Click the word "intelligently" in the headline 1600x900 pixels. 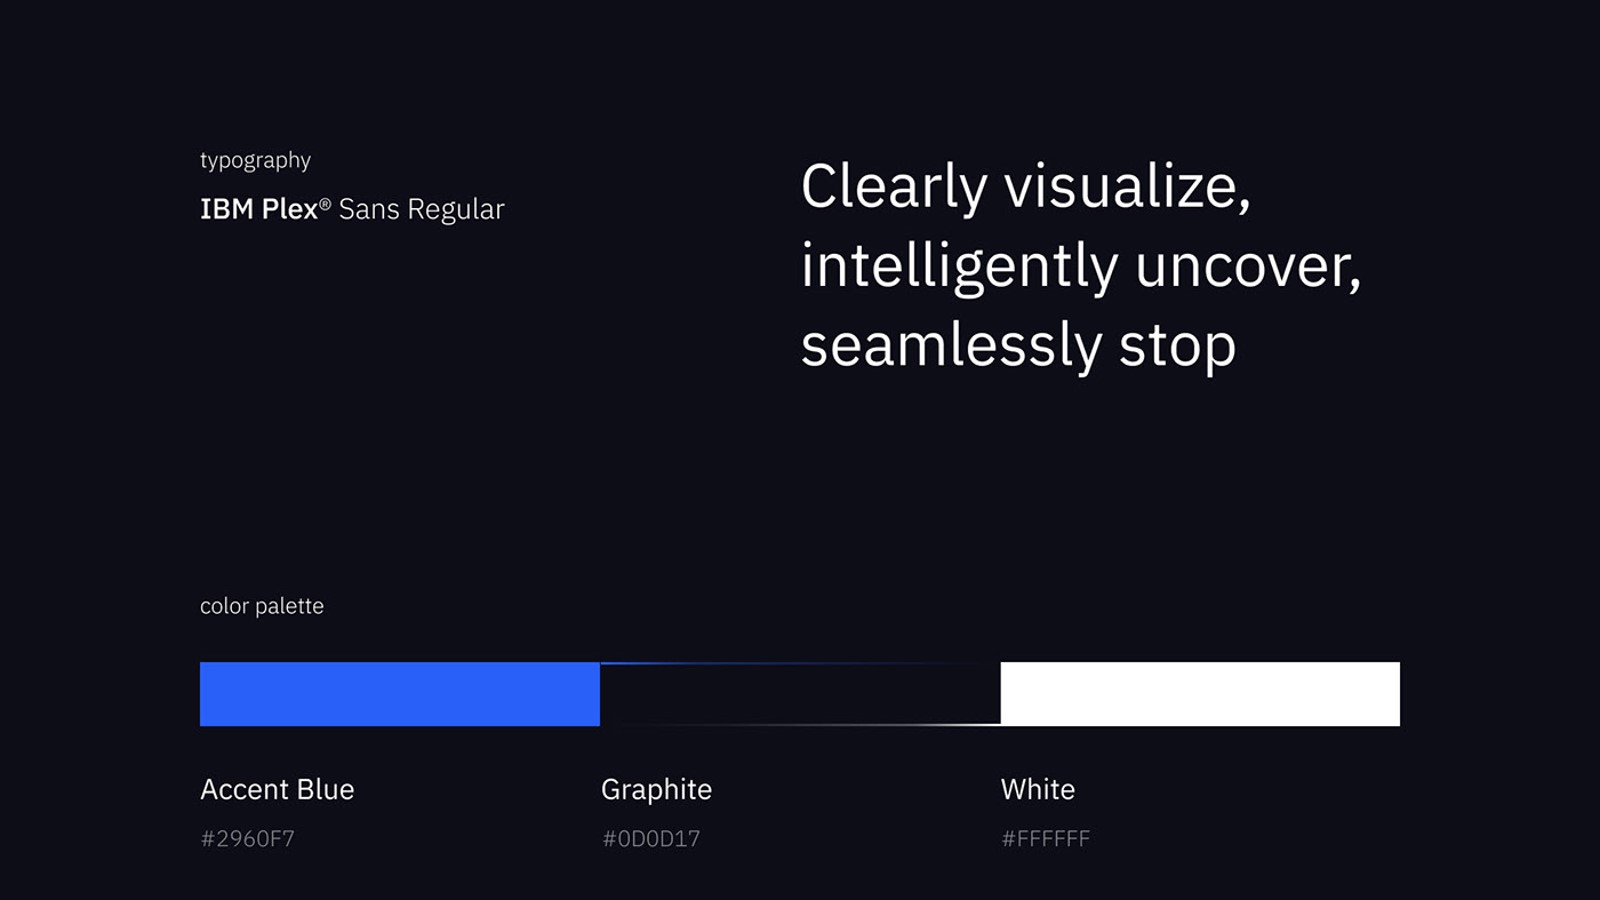tap(959, 267)
